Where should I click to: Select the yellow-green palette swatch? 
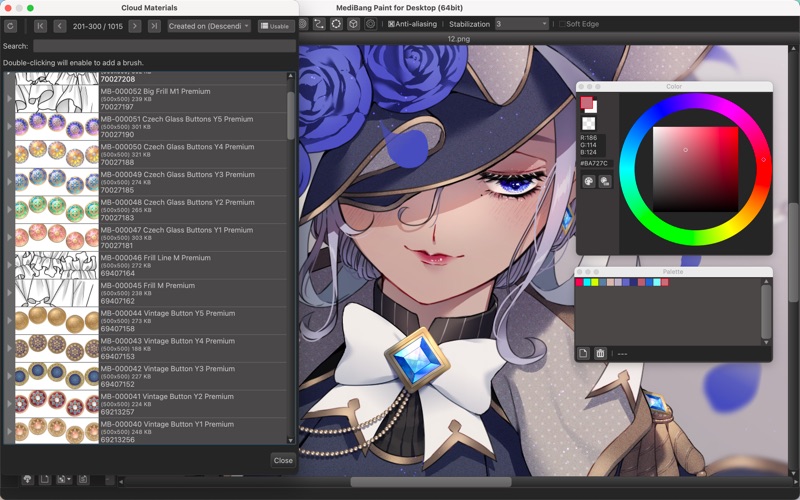tap(594, 282)
